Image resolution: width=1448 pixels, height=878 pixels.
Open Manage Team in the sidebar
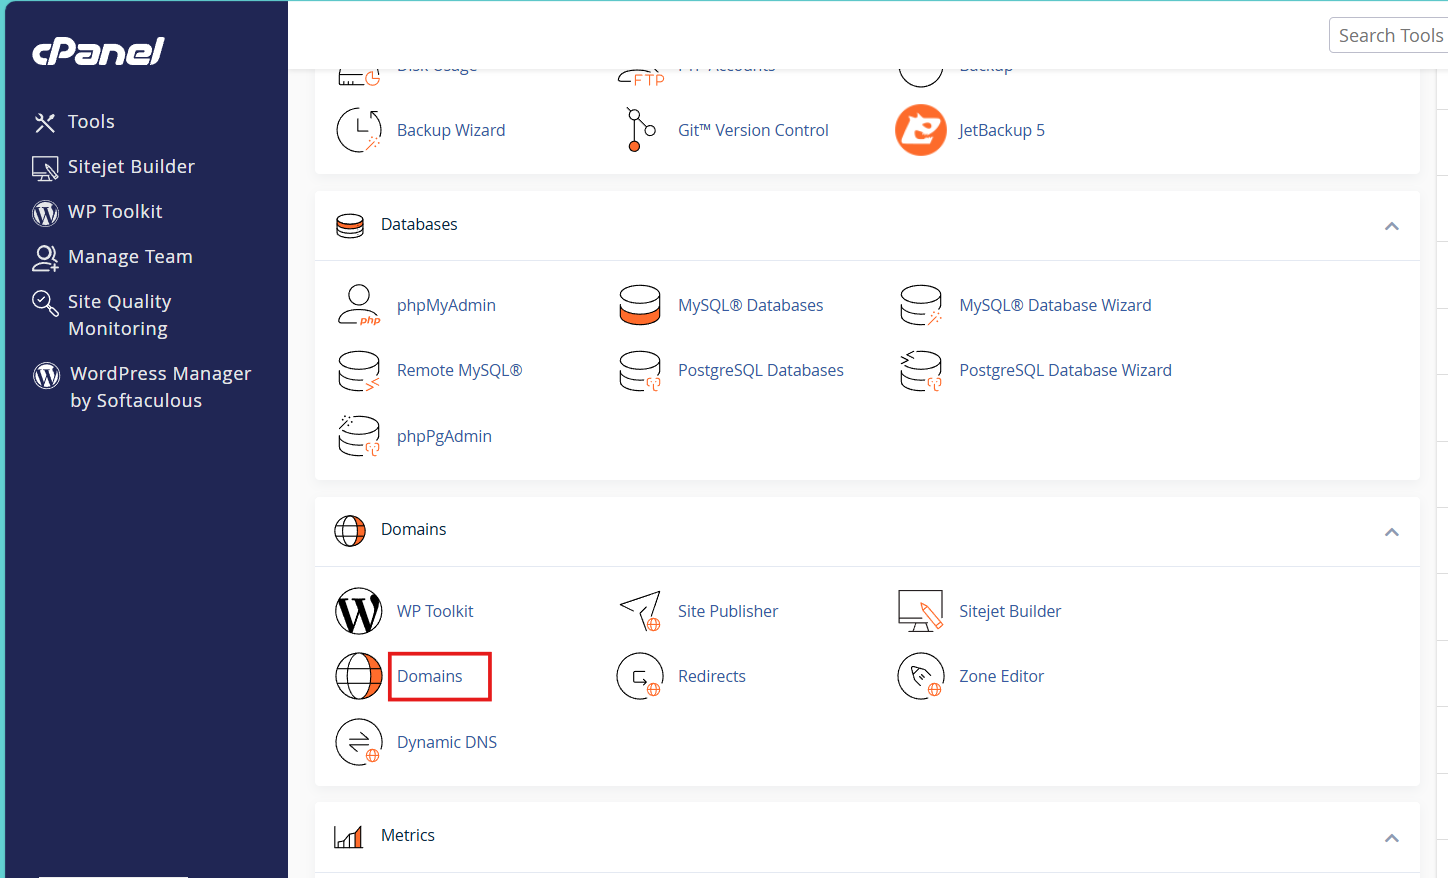(x=130, y=257)
